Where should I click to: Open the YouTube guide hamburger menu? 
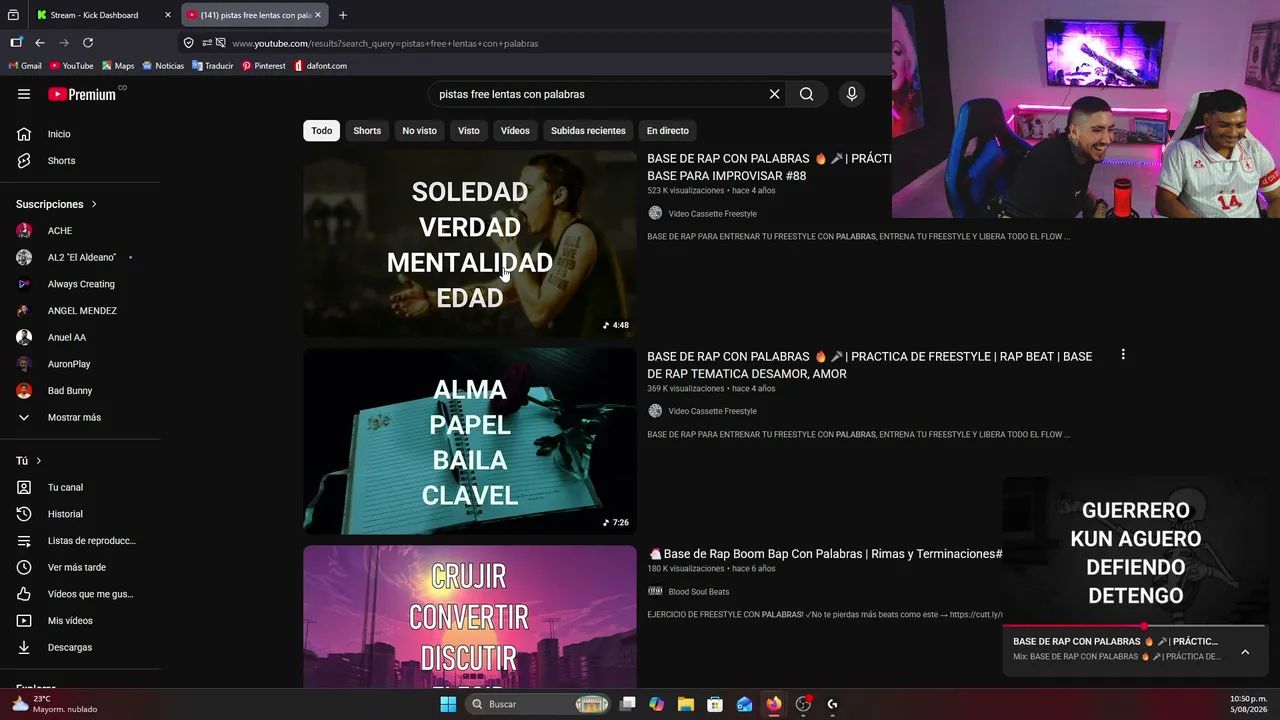click(x=24, y=94)
